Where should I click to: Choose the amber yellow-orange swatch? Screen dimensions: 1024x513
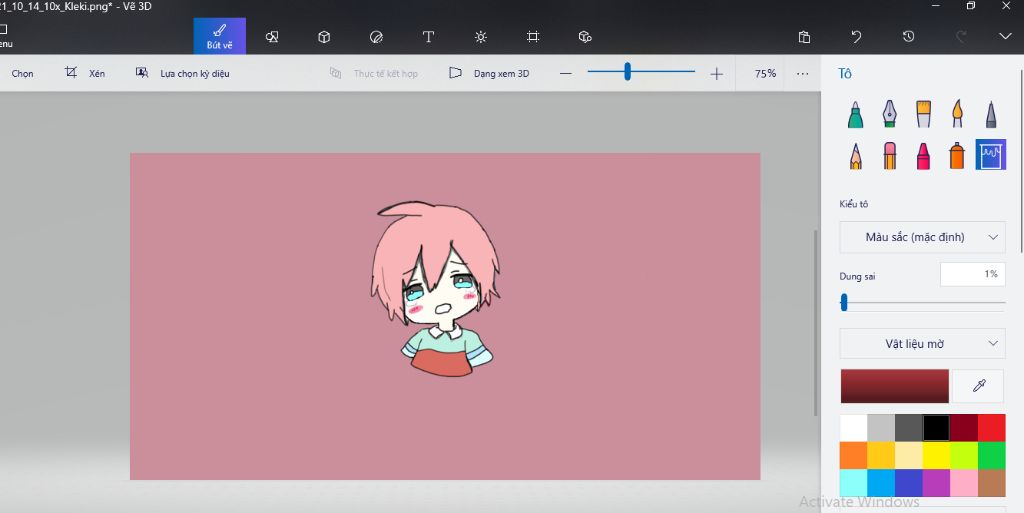point(881,456)
